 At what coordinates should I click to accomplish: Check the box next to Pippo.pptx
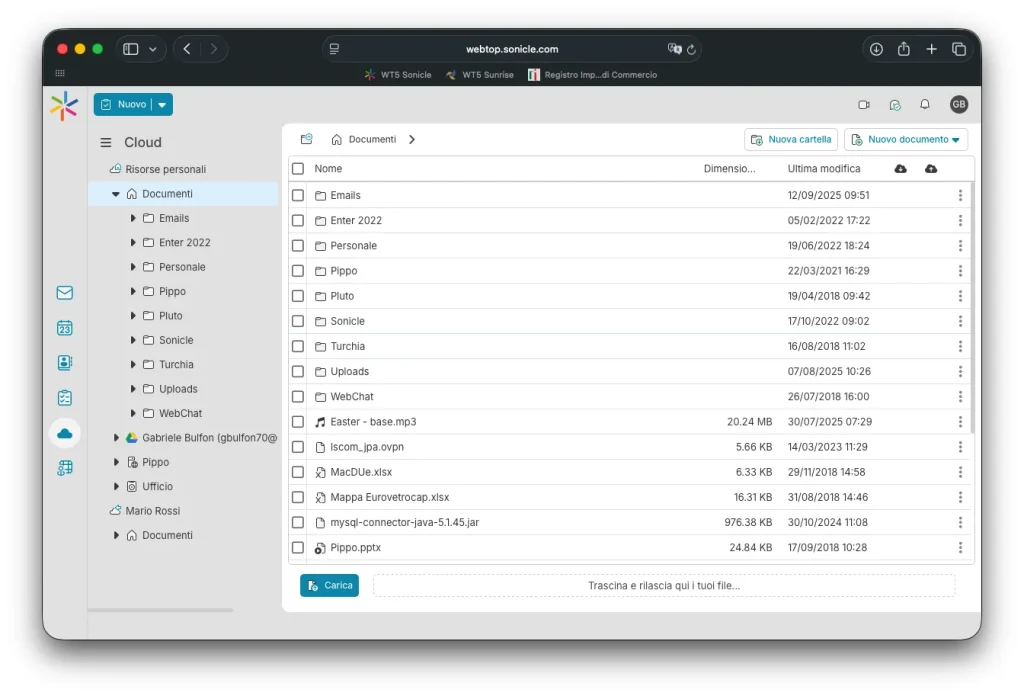[298, 548]
